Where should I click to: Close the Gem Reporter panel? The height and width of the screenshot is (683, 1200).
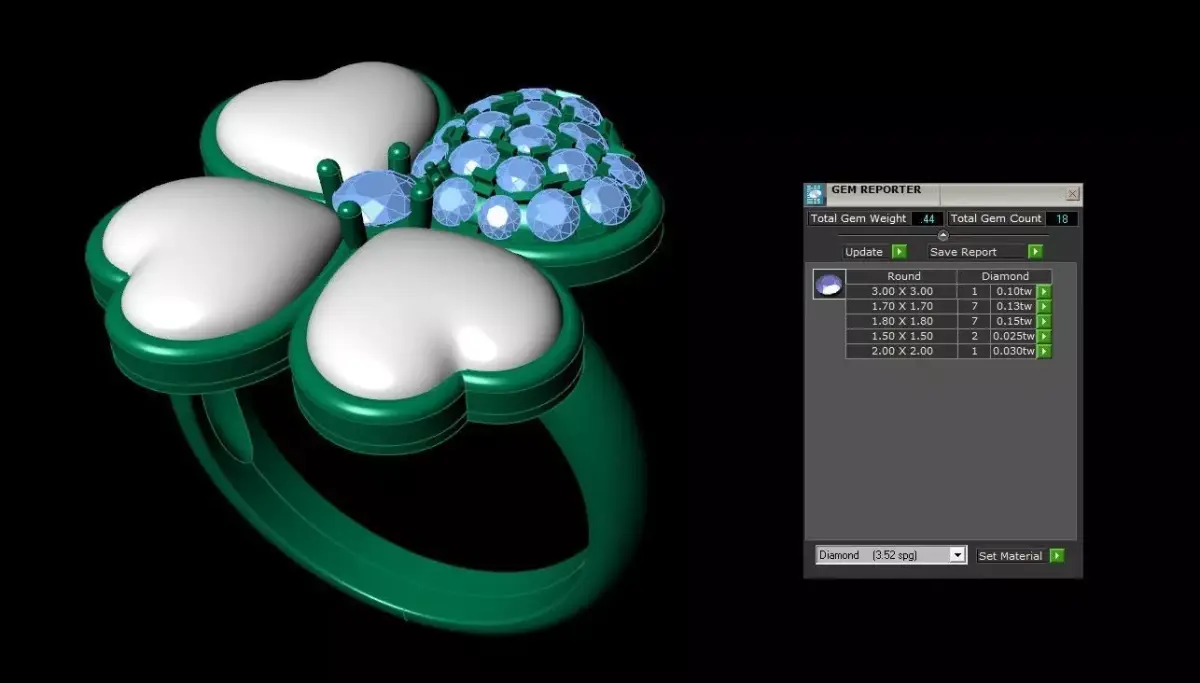[1072, 193]
